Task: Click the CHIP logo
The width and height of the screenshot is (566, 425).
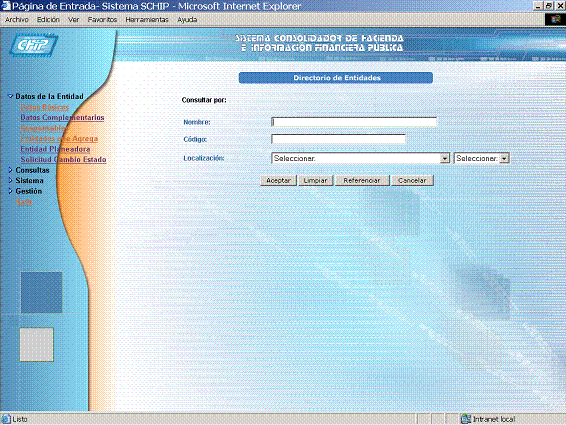Action: [x=33, y=45]
